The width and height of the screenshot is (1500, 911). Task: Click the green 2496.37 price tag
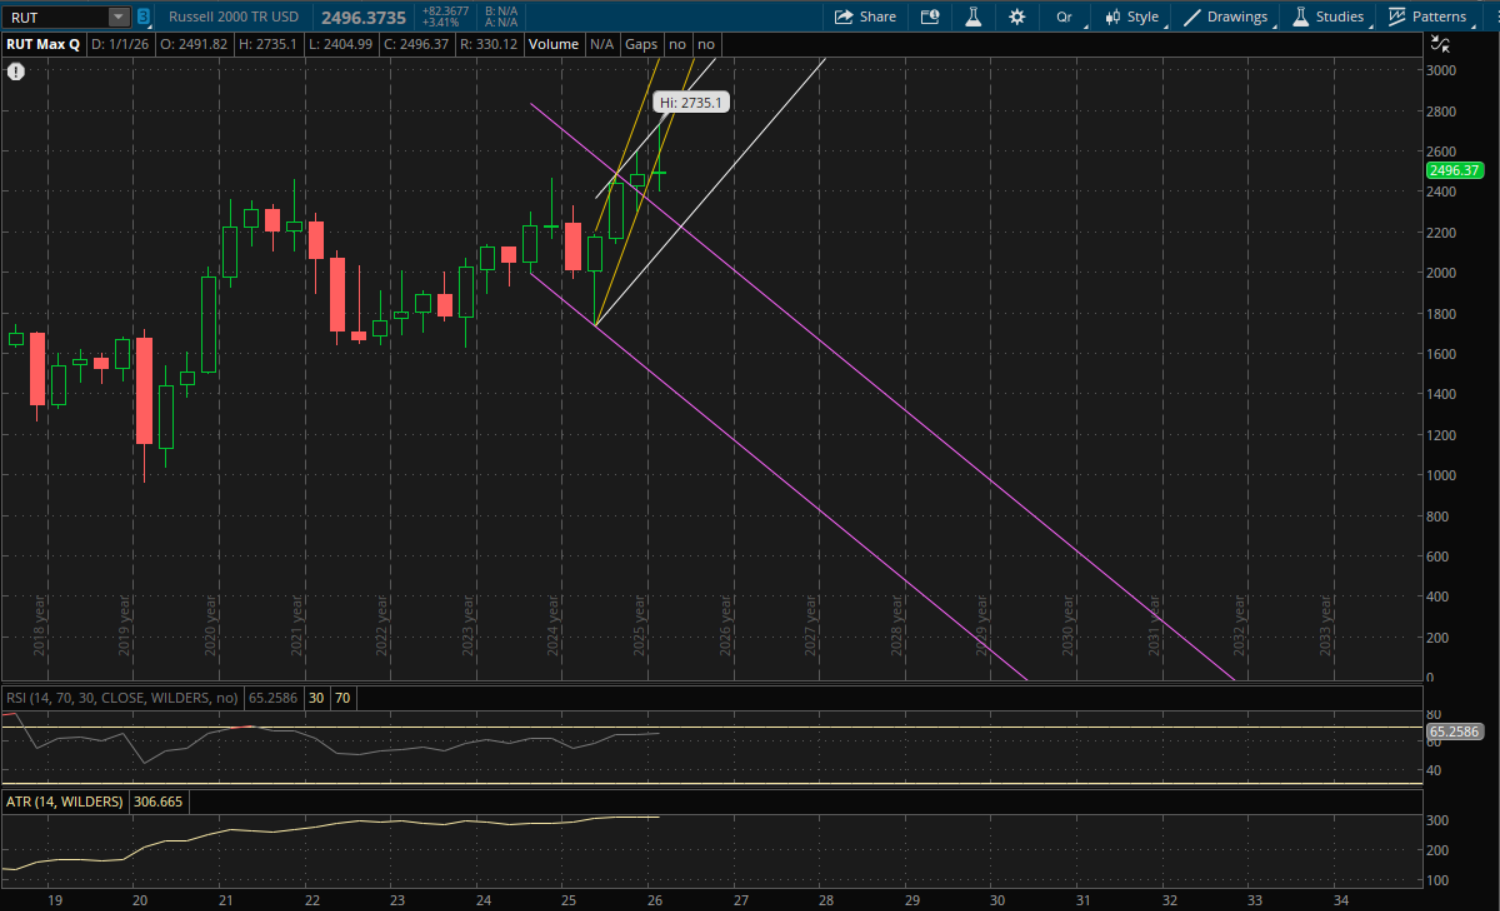(1454, 170)
